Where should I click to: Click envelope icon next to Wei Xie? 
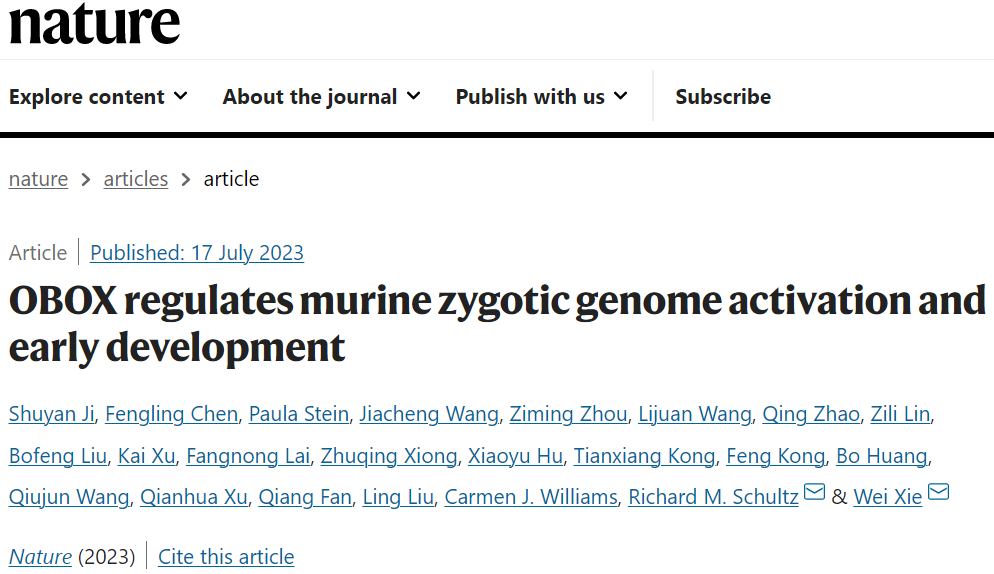(x=938, y=492)
